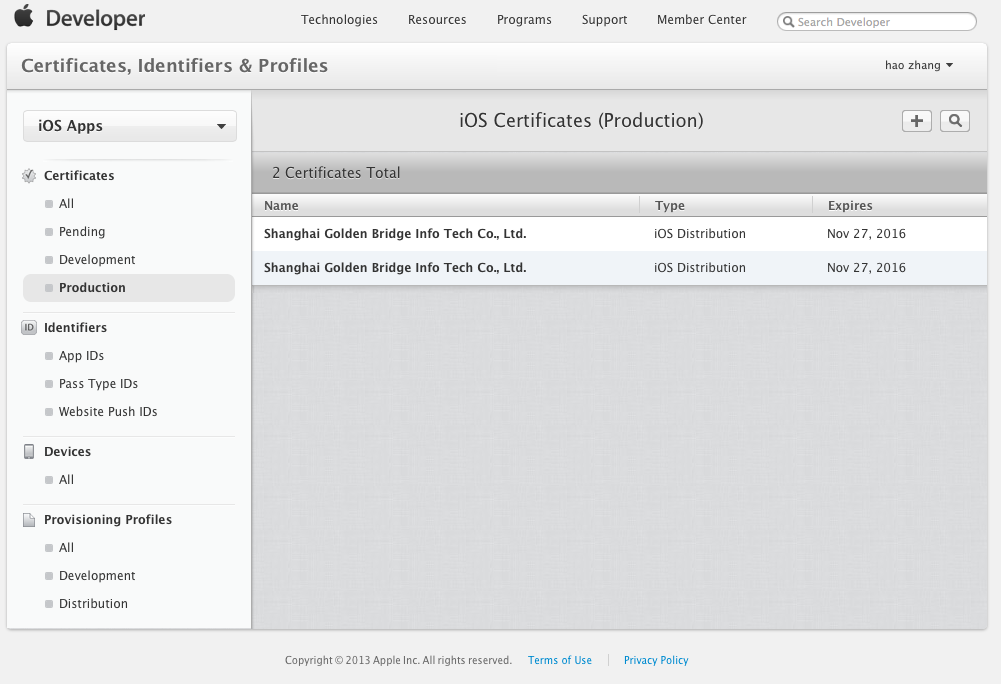Click the Provisioning Profiles document icon
Screen dimensions: 1001x684
(29, 520)
